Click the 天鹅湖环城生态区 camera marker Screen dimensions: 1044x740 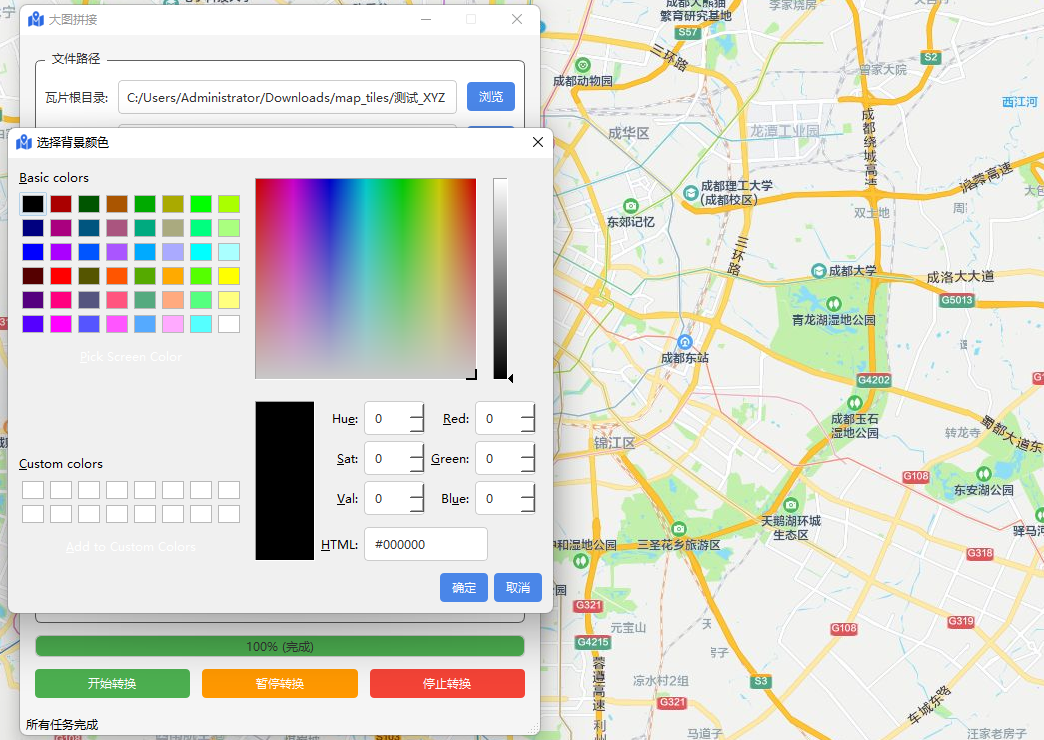click(790, 504)
